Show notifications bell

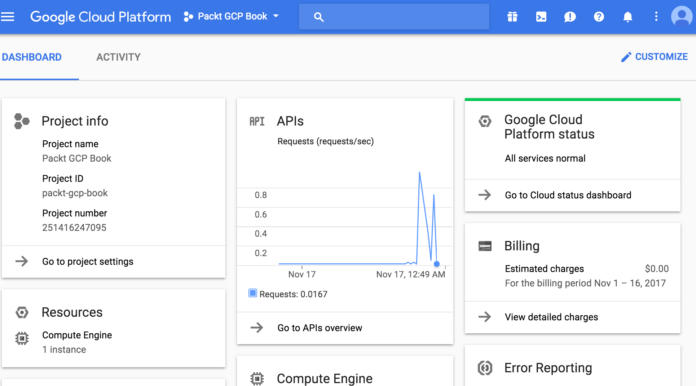click(628, 17)
